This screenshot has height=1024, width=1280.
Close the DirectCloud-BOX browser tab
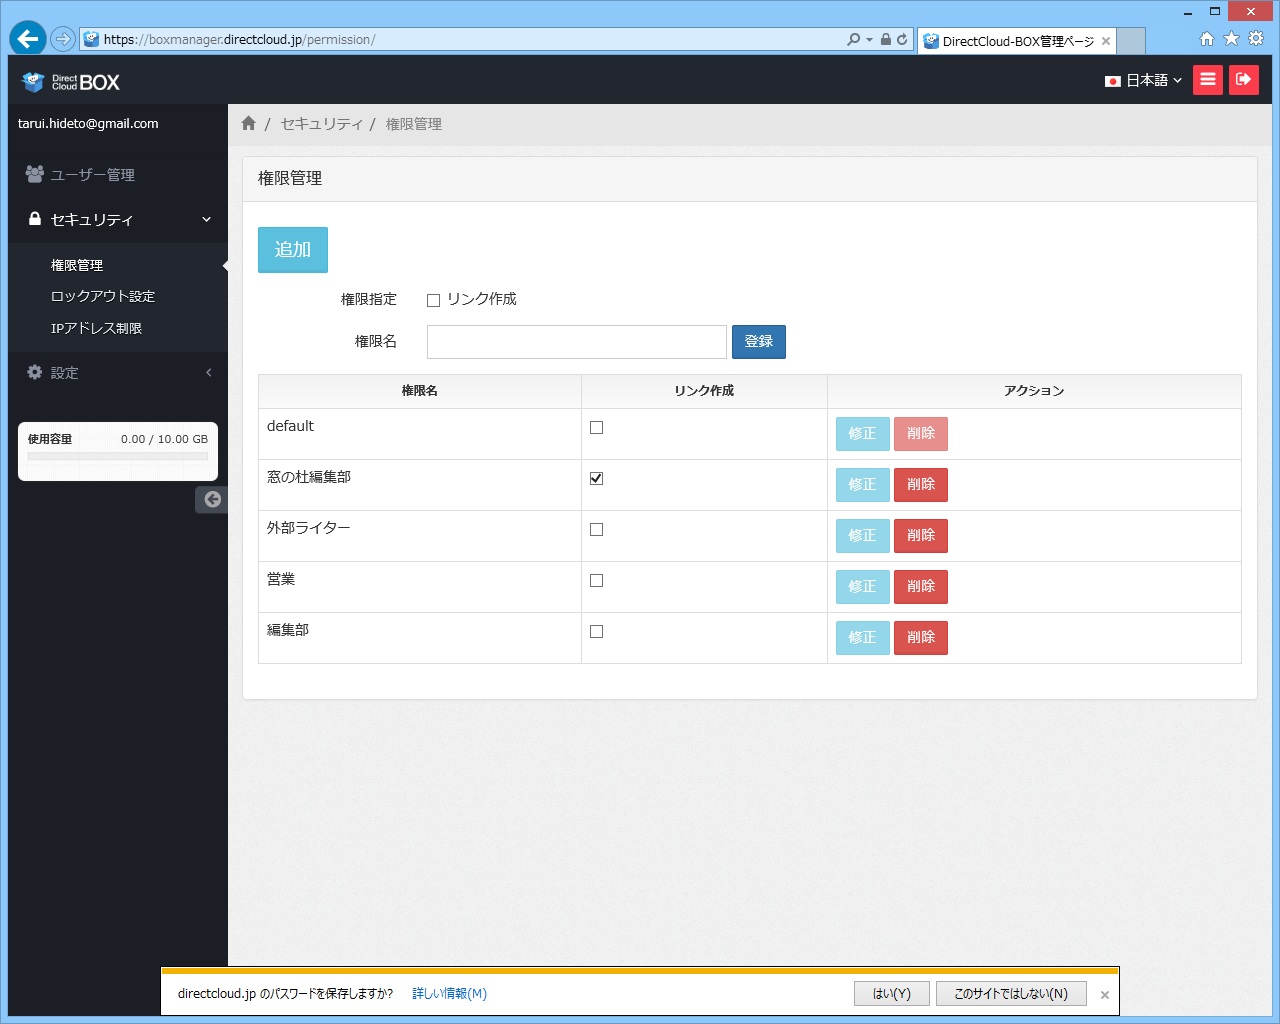1106,41
